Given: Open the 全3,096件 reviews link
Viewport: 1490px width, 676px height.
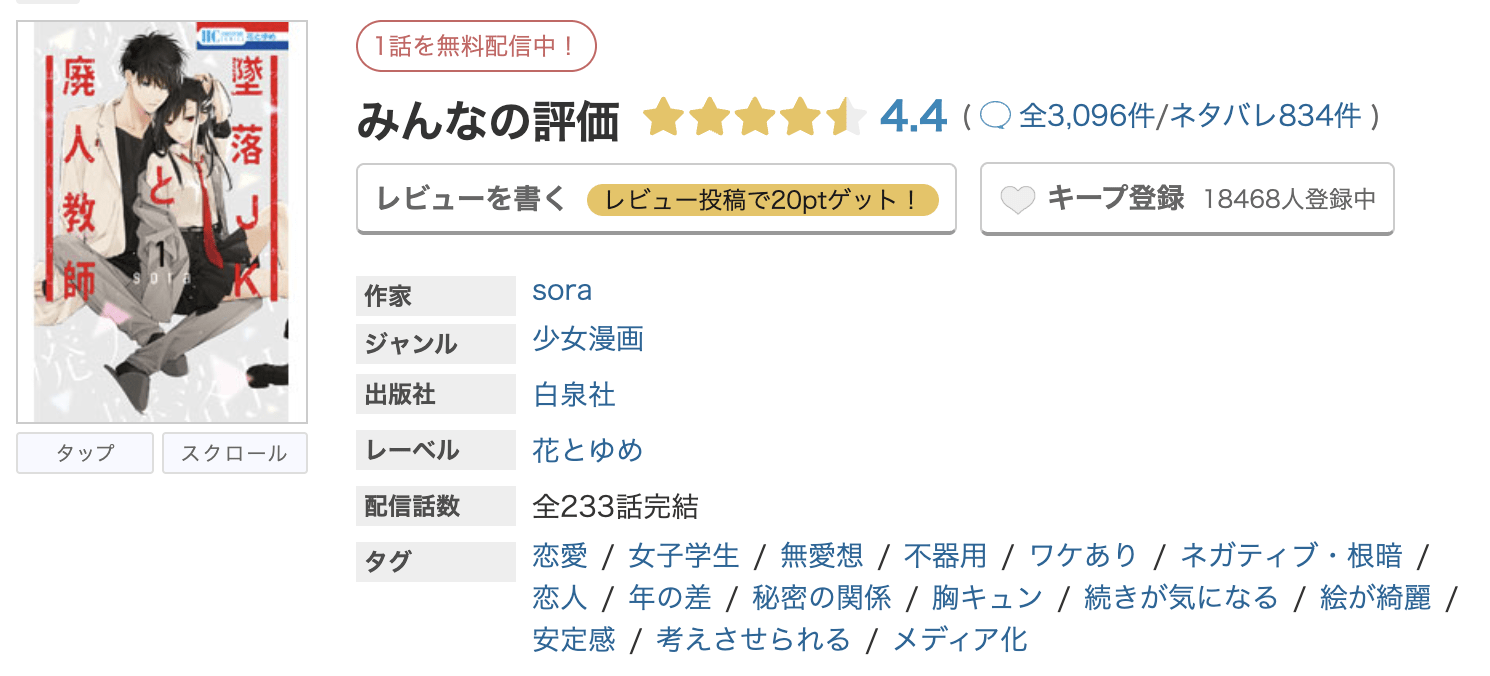Looking at the screenshot, I should coord(1087,117).
